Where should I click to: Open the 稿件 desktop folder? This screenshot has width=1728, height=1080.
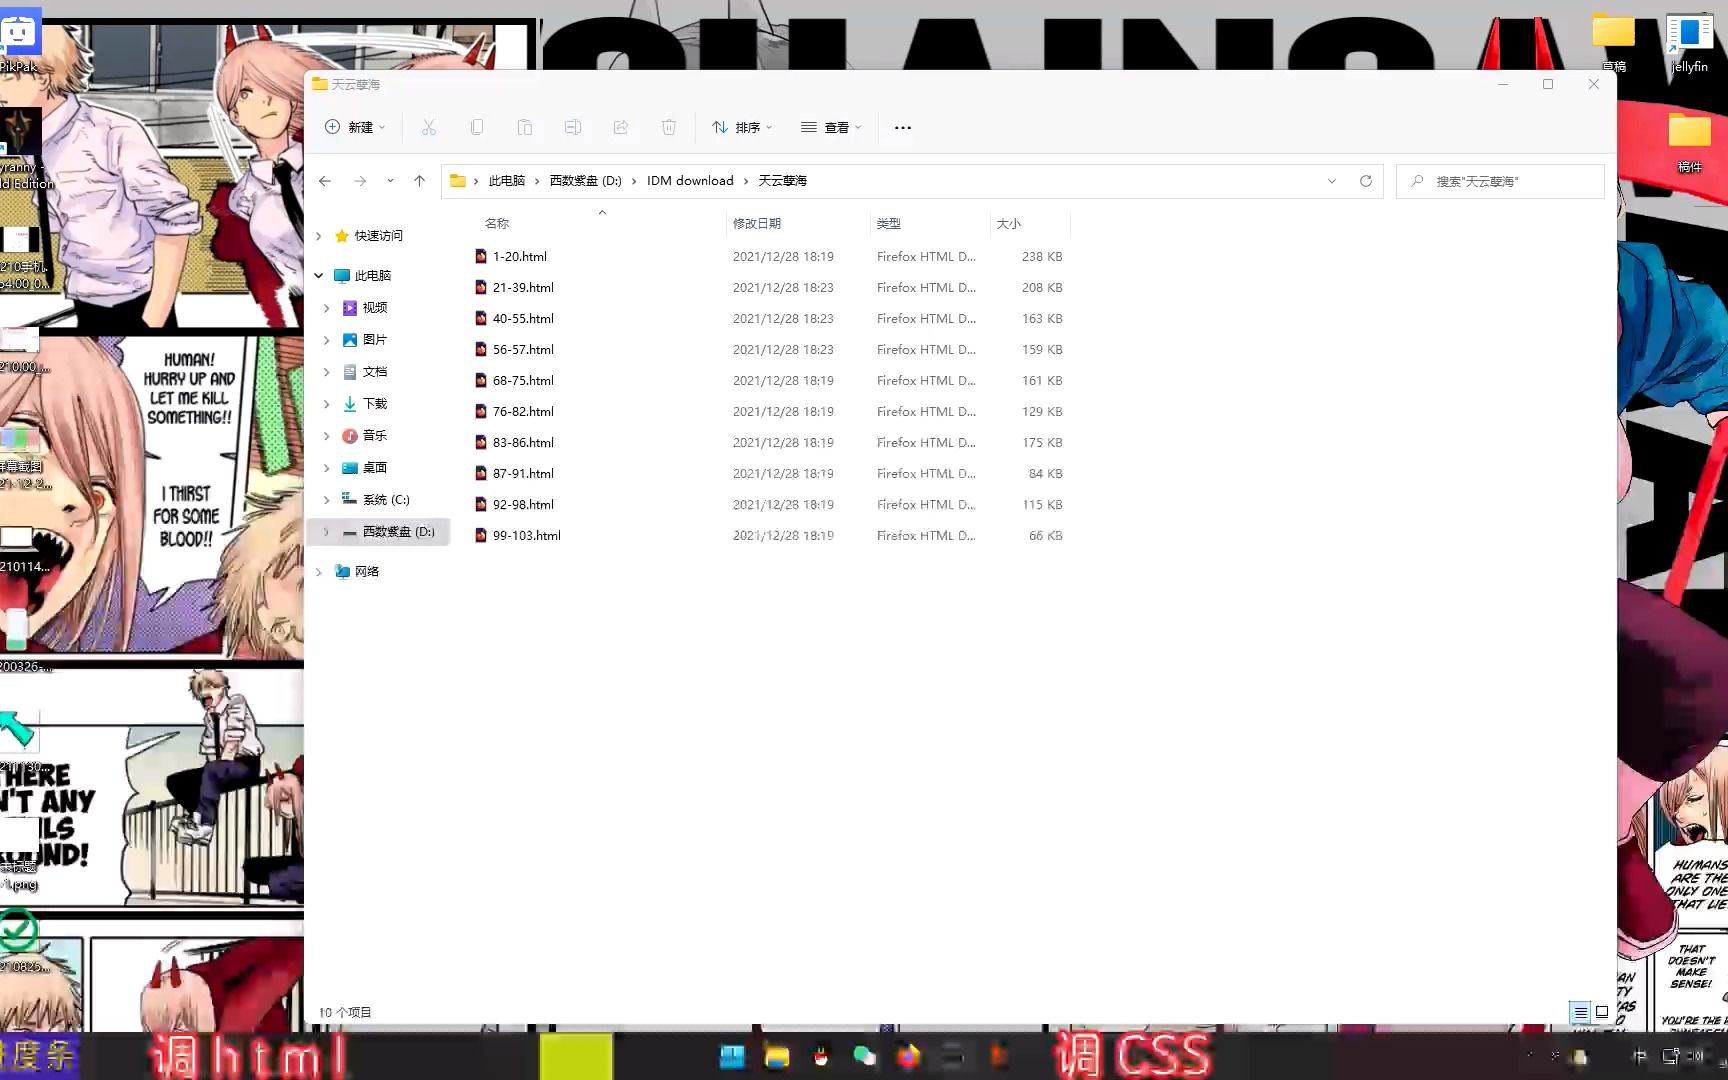click(x=1689, y=142)
